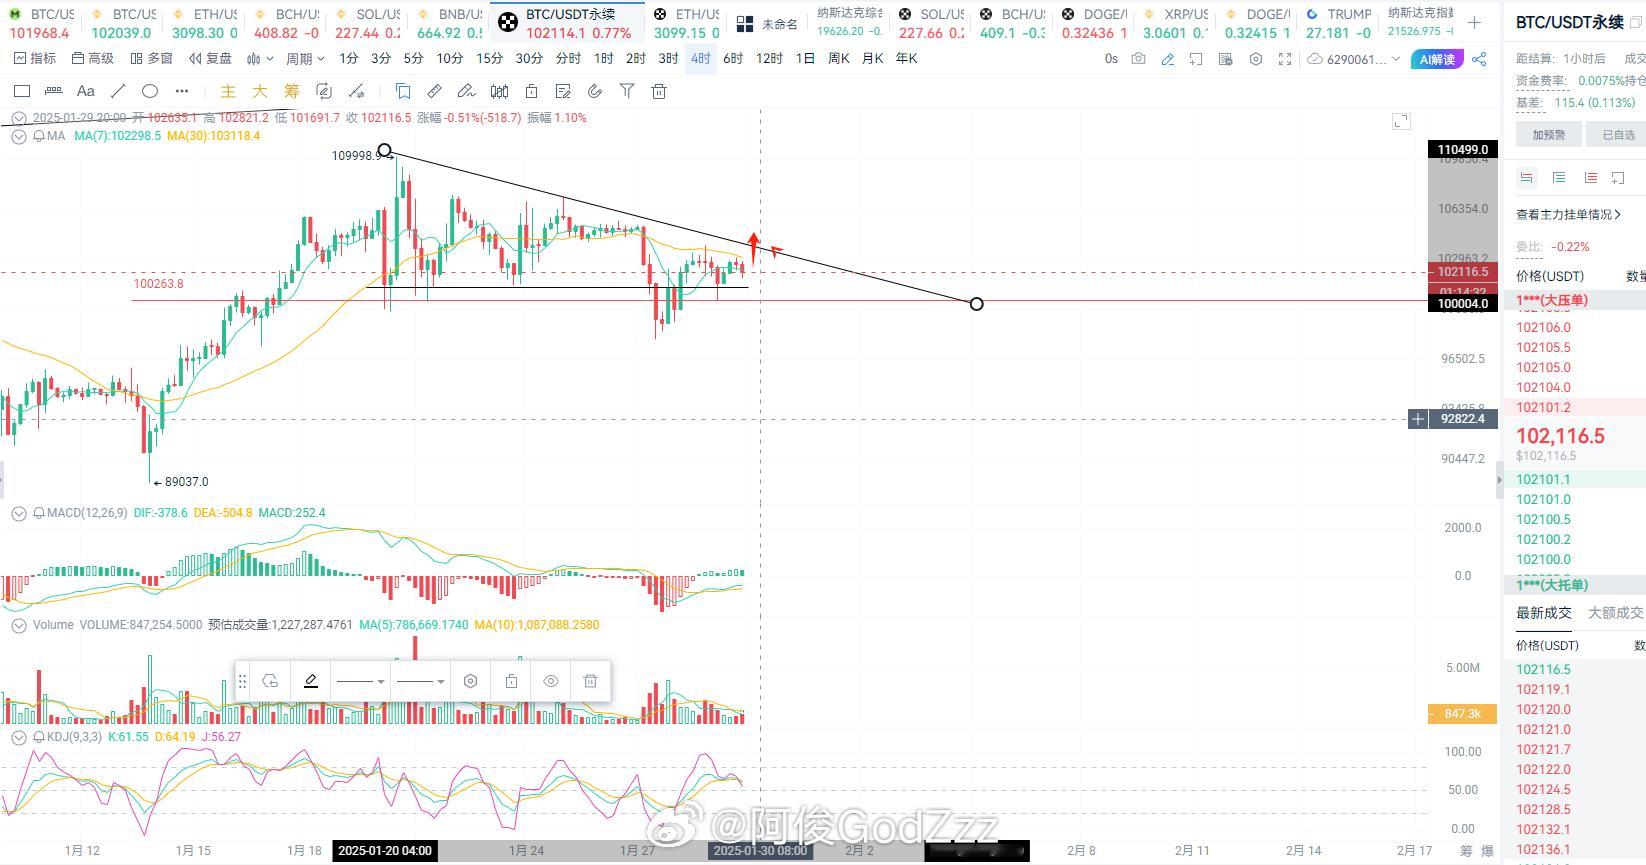Switch order book to combined view icon
1646x865 pixels.
coord(1526,177)
